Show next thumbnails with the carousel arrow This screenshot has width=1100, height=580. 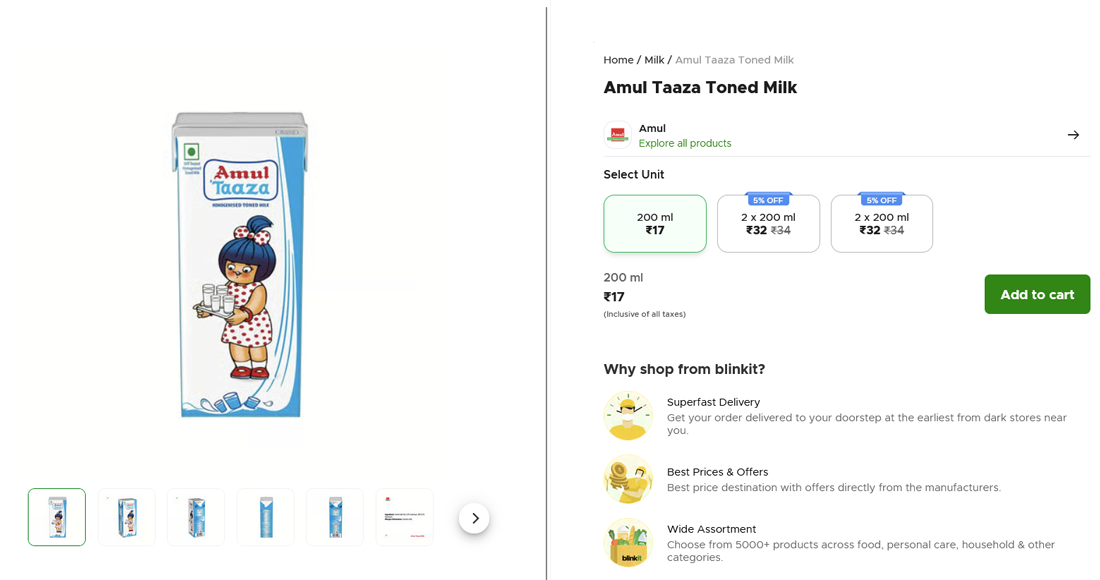[x=474, y=518]
